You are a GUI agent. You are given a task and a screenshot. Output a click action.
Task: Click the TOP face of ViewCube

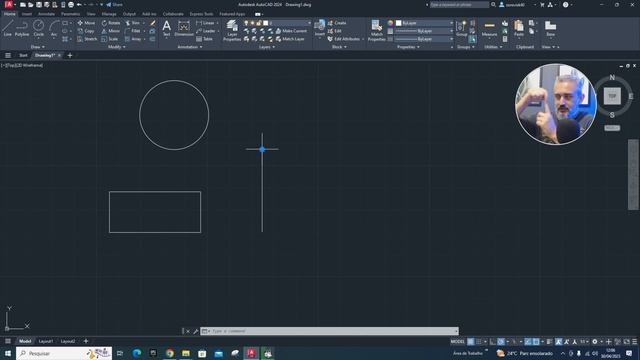[x=612, y=96]
